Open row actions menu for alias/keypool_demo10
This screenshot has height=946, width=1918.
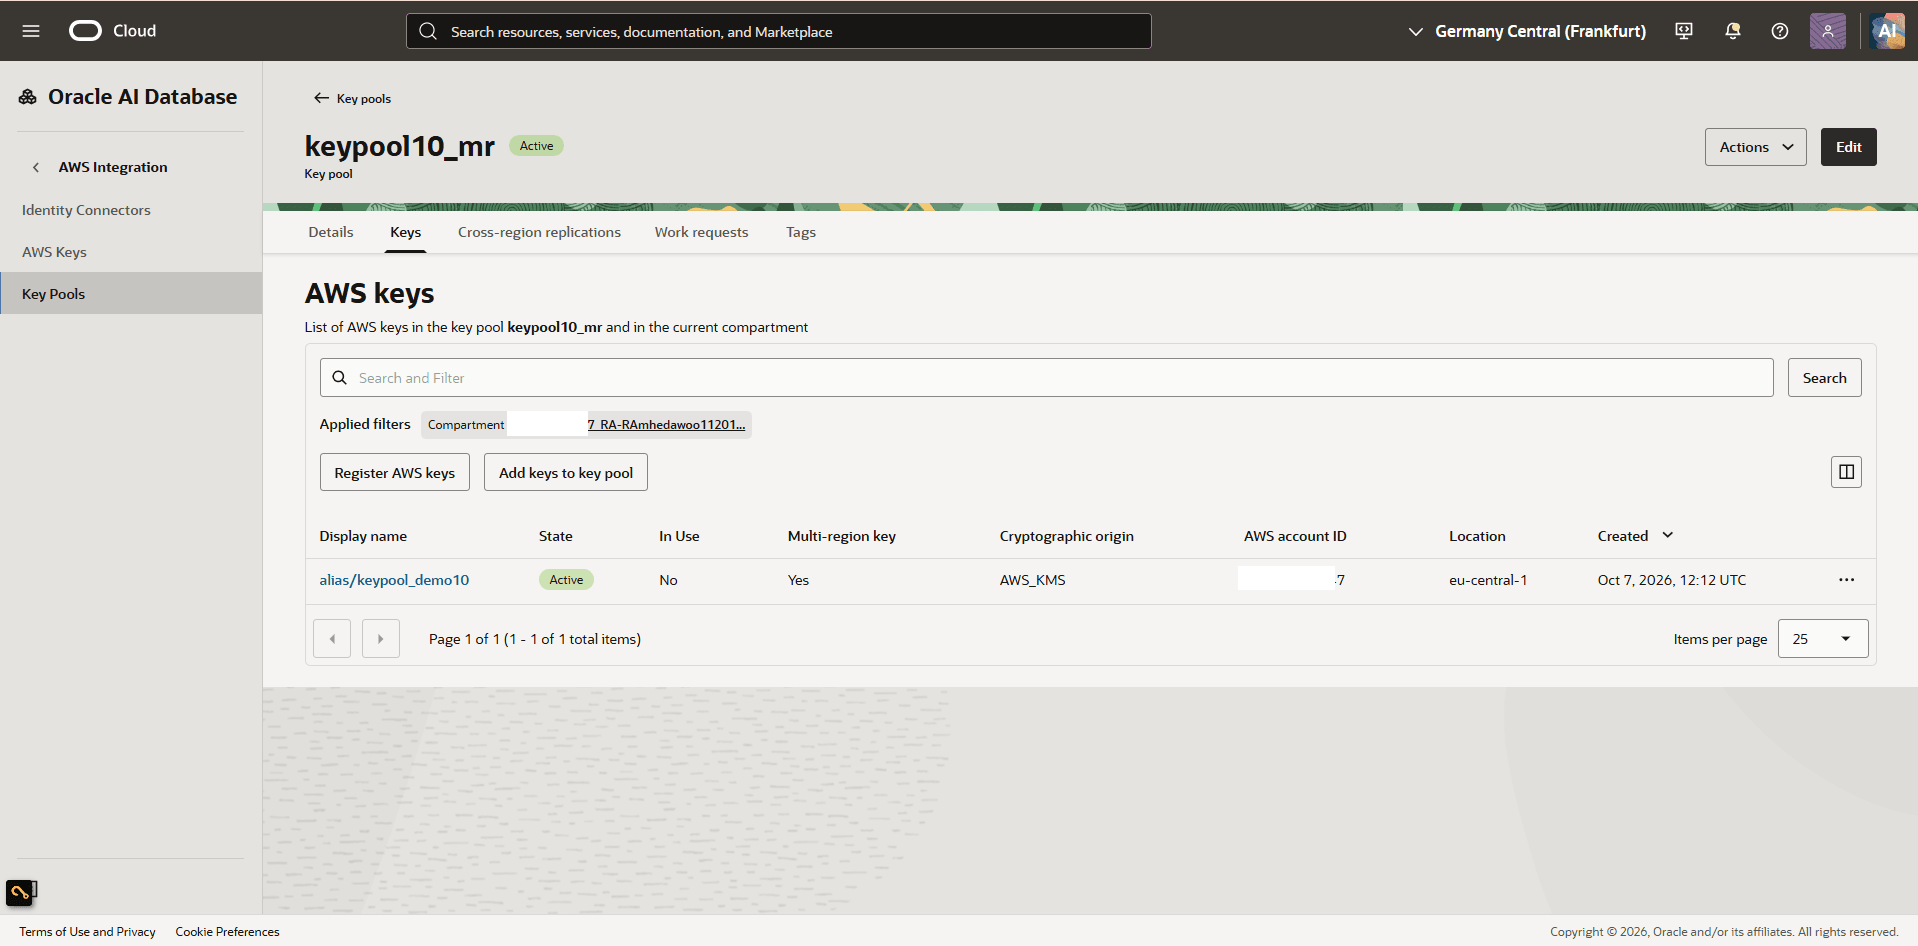pos(1846,580)
